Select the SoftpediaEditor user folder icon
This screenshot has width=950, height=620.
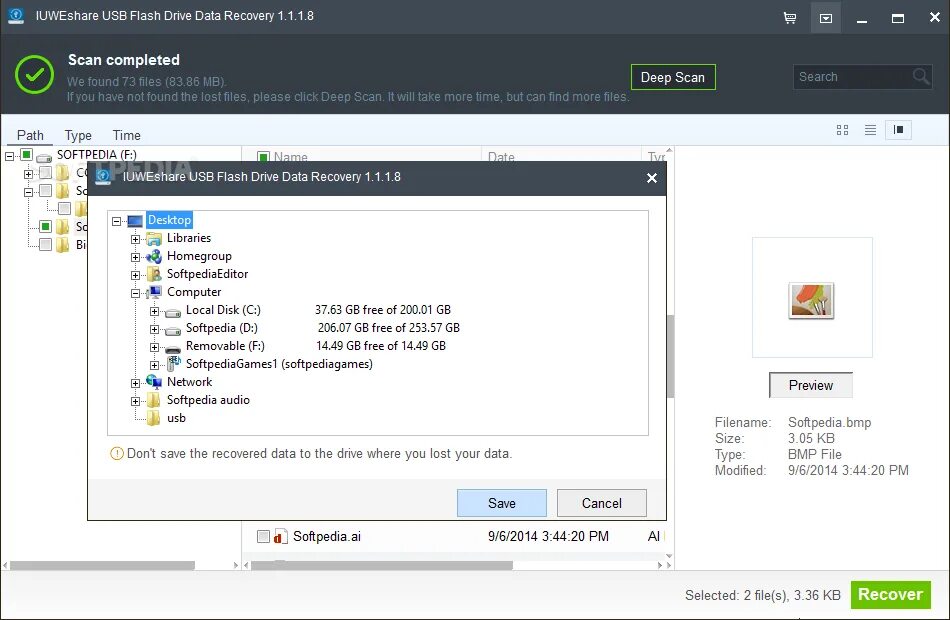pos(154,274)
